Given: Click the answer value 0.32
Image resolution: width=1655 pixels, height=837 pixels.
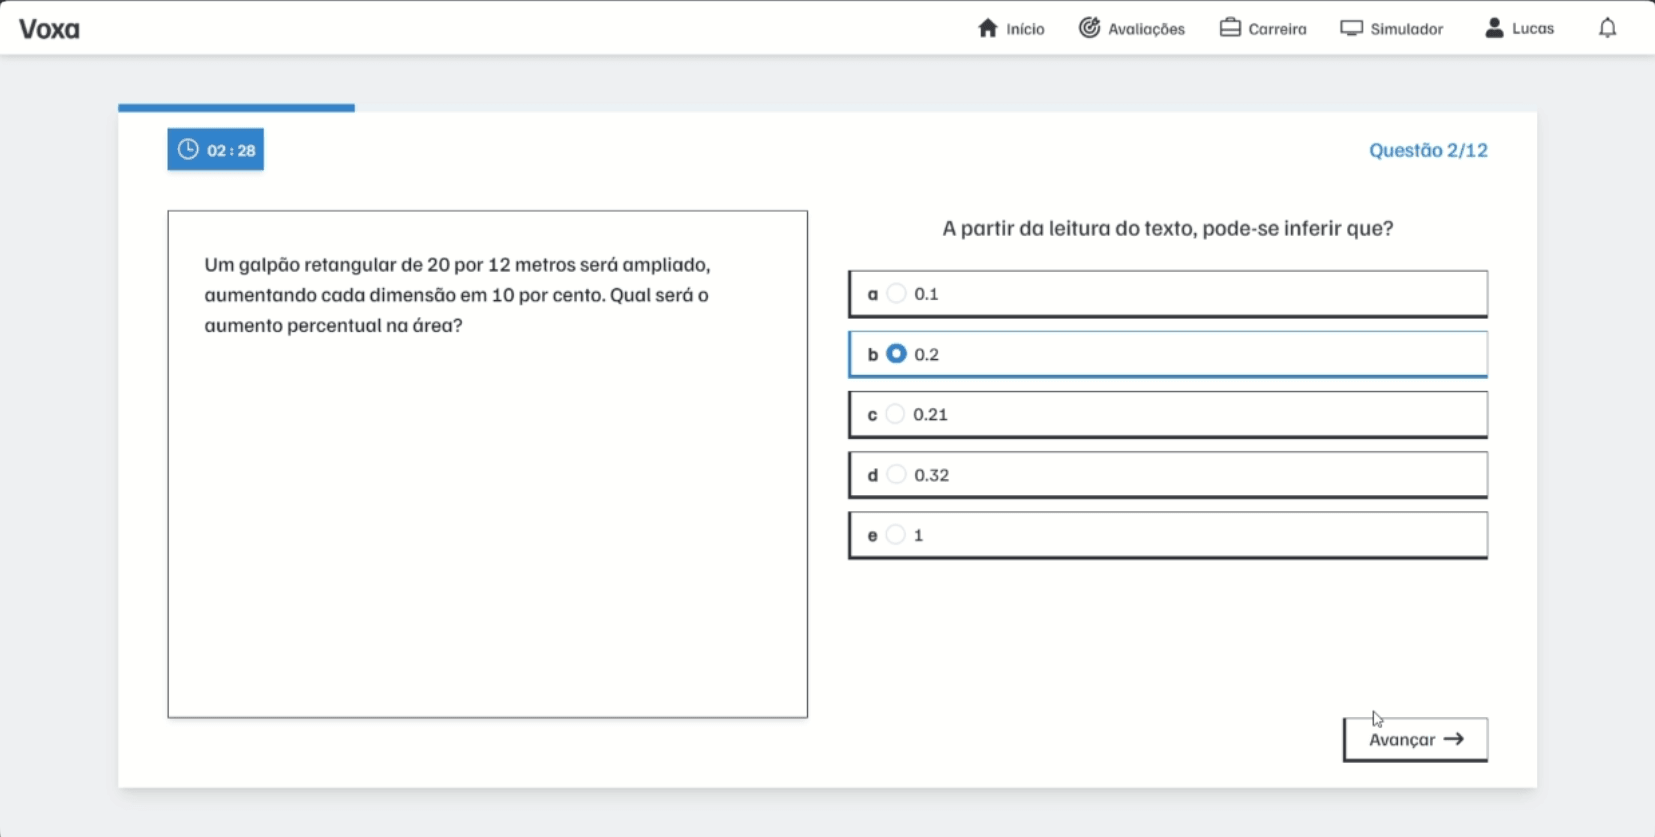Looking at the screenshot, I should coord(931,475).
